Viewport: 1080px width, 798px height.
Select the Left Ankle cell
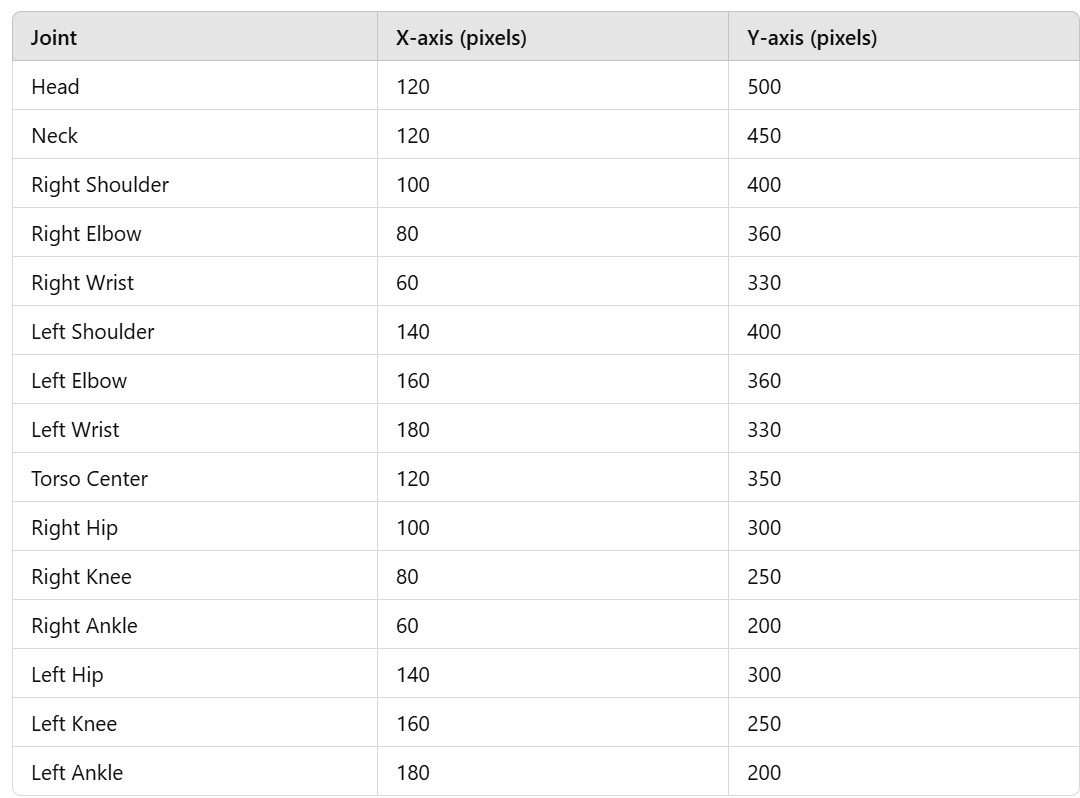tap(77, 772)
